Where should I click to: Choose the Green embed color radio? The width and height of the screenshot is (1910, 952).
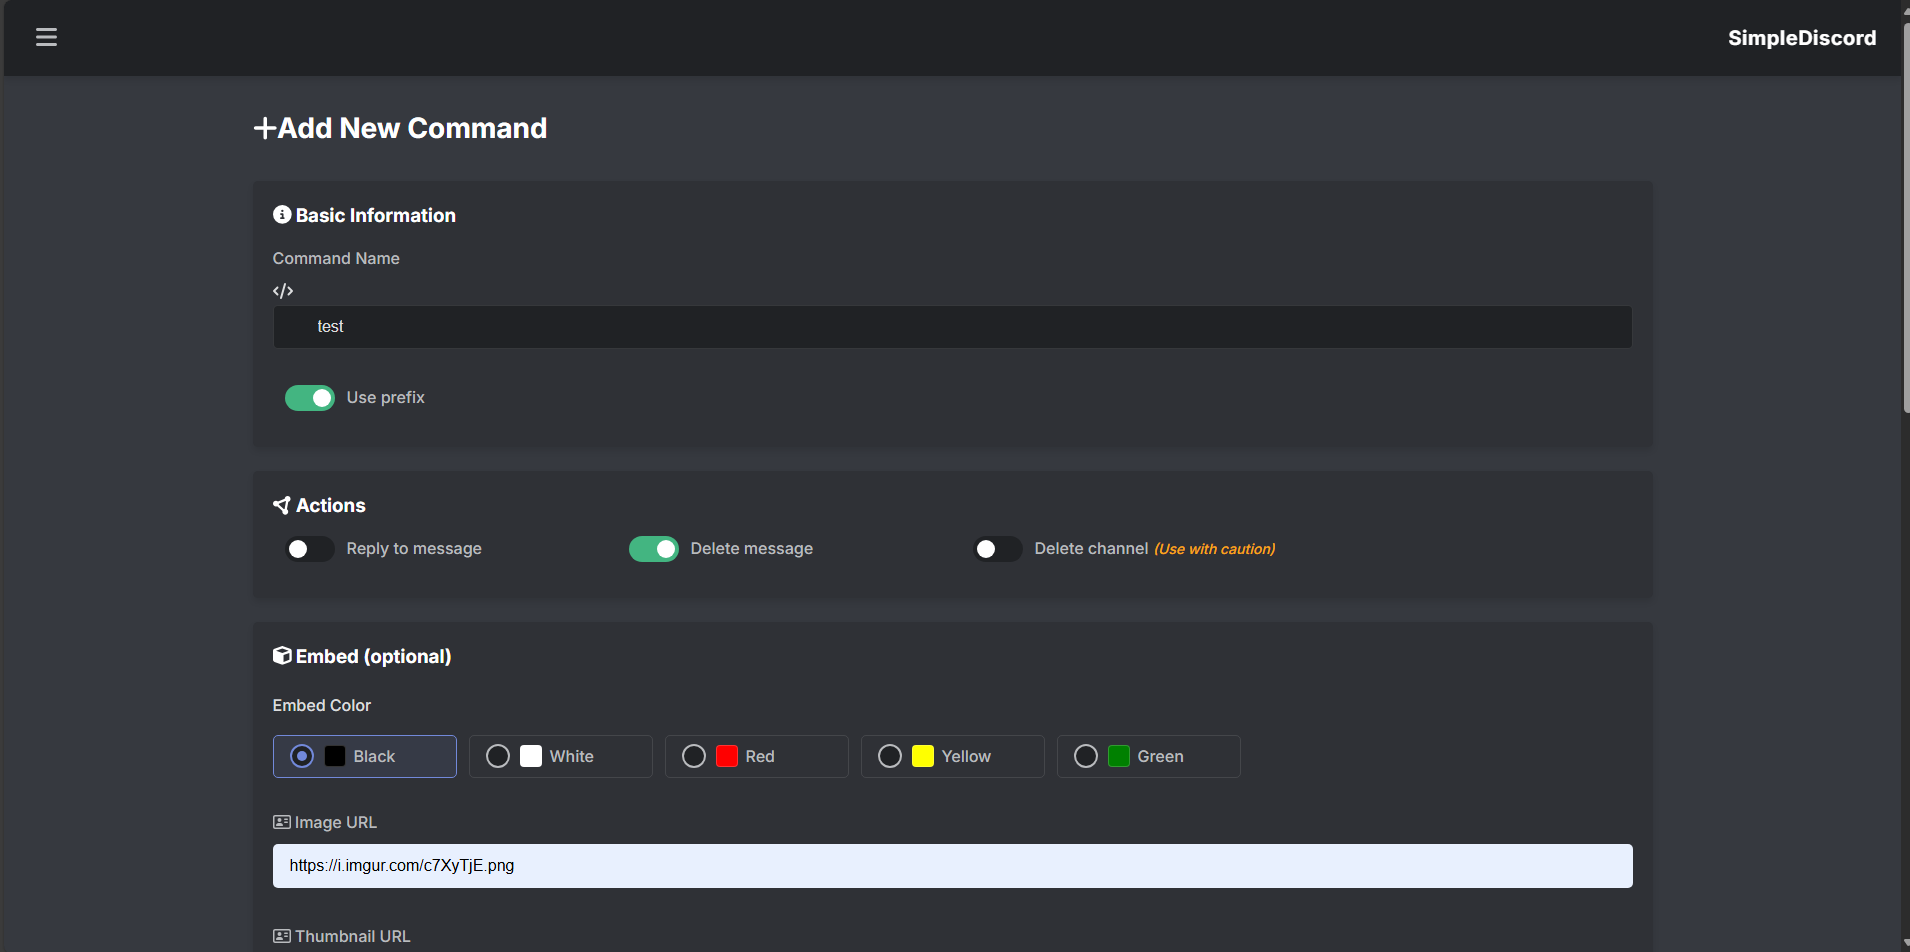click(x=1086, y=757)
